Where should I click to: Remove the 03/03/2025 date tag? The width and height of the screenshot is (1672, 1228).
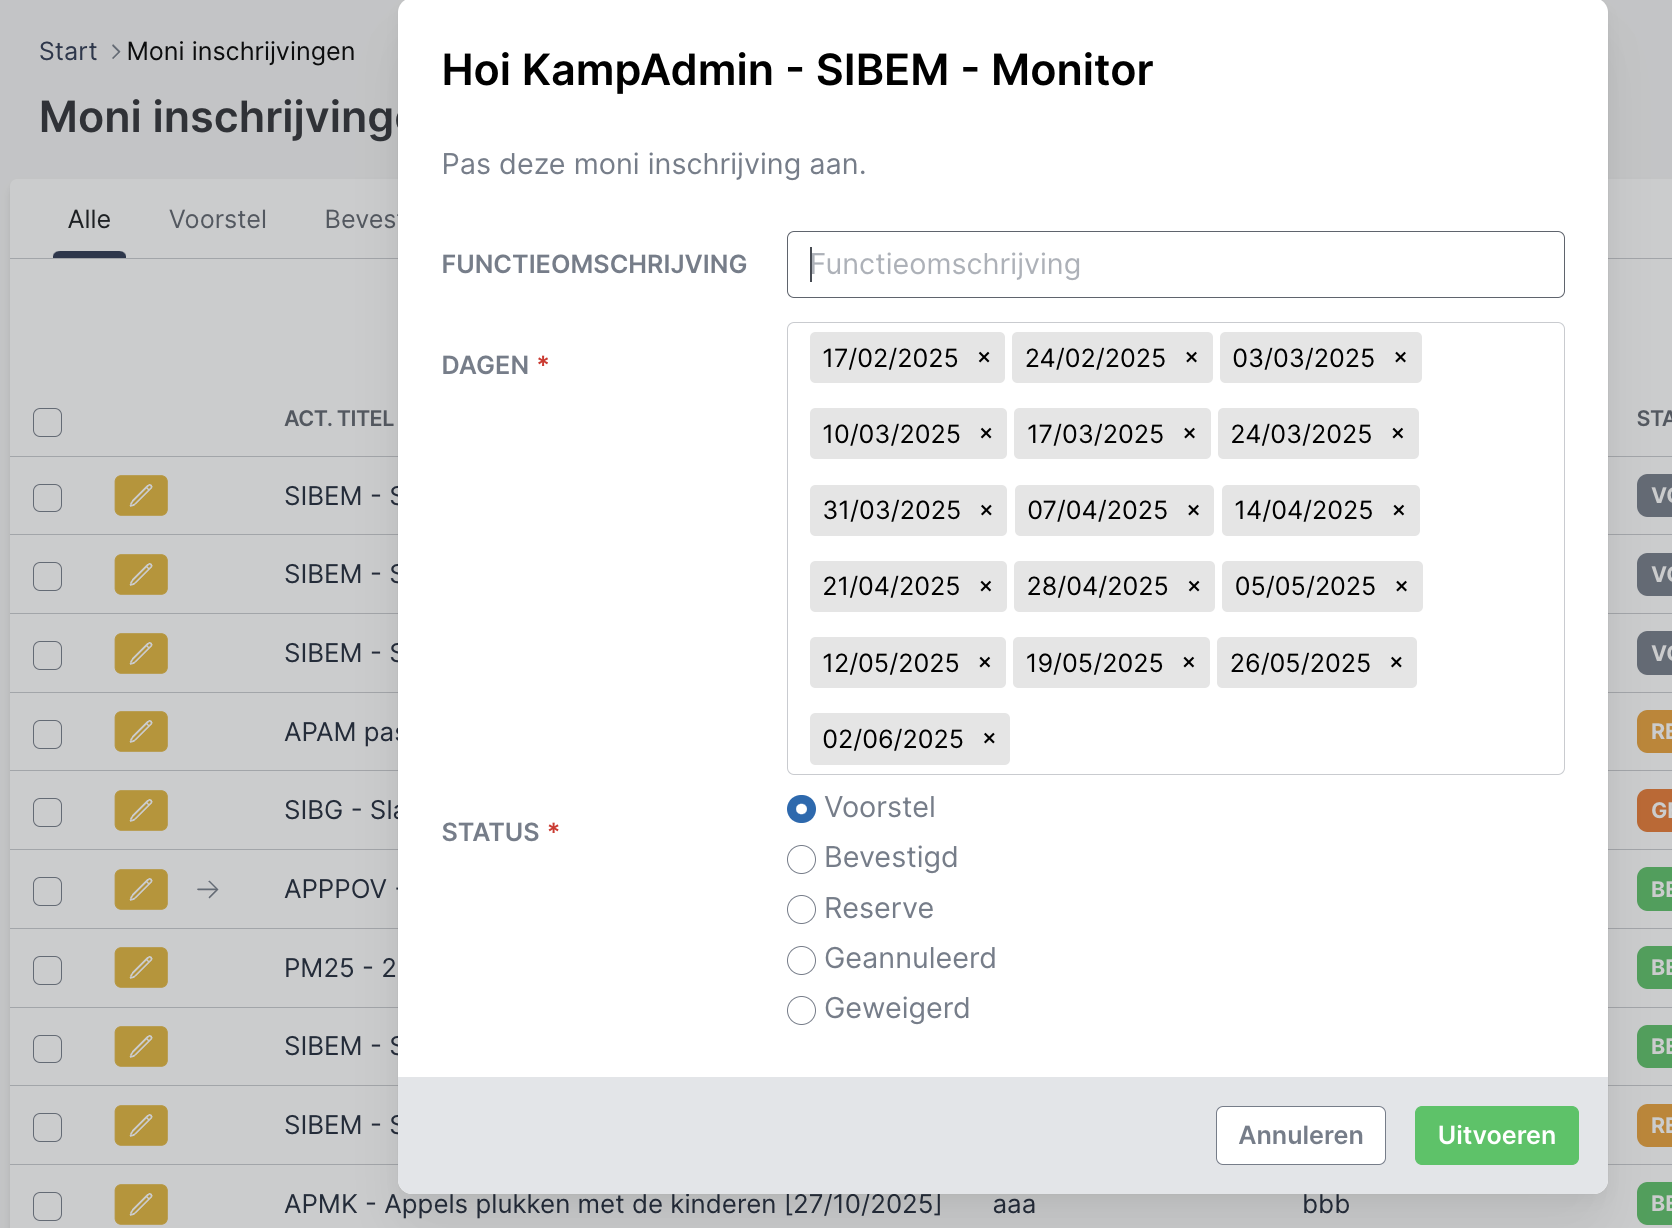tap(1400, 358)
